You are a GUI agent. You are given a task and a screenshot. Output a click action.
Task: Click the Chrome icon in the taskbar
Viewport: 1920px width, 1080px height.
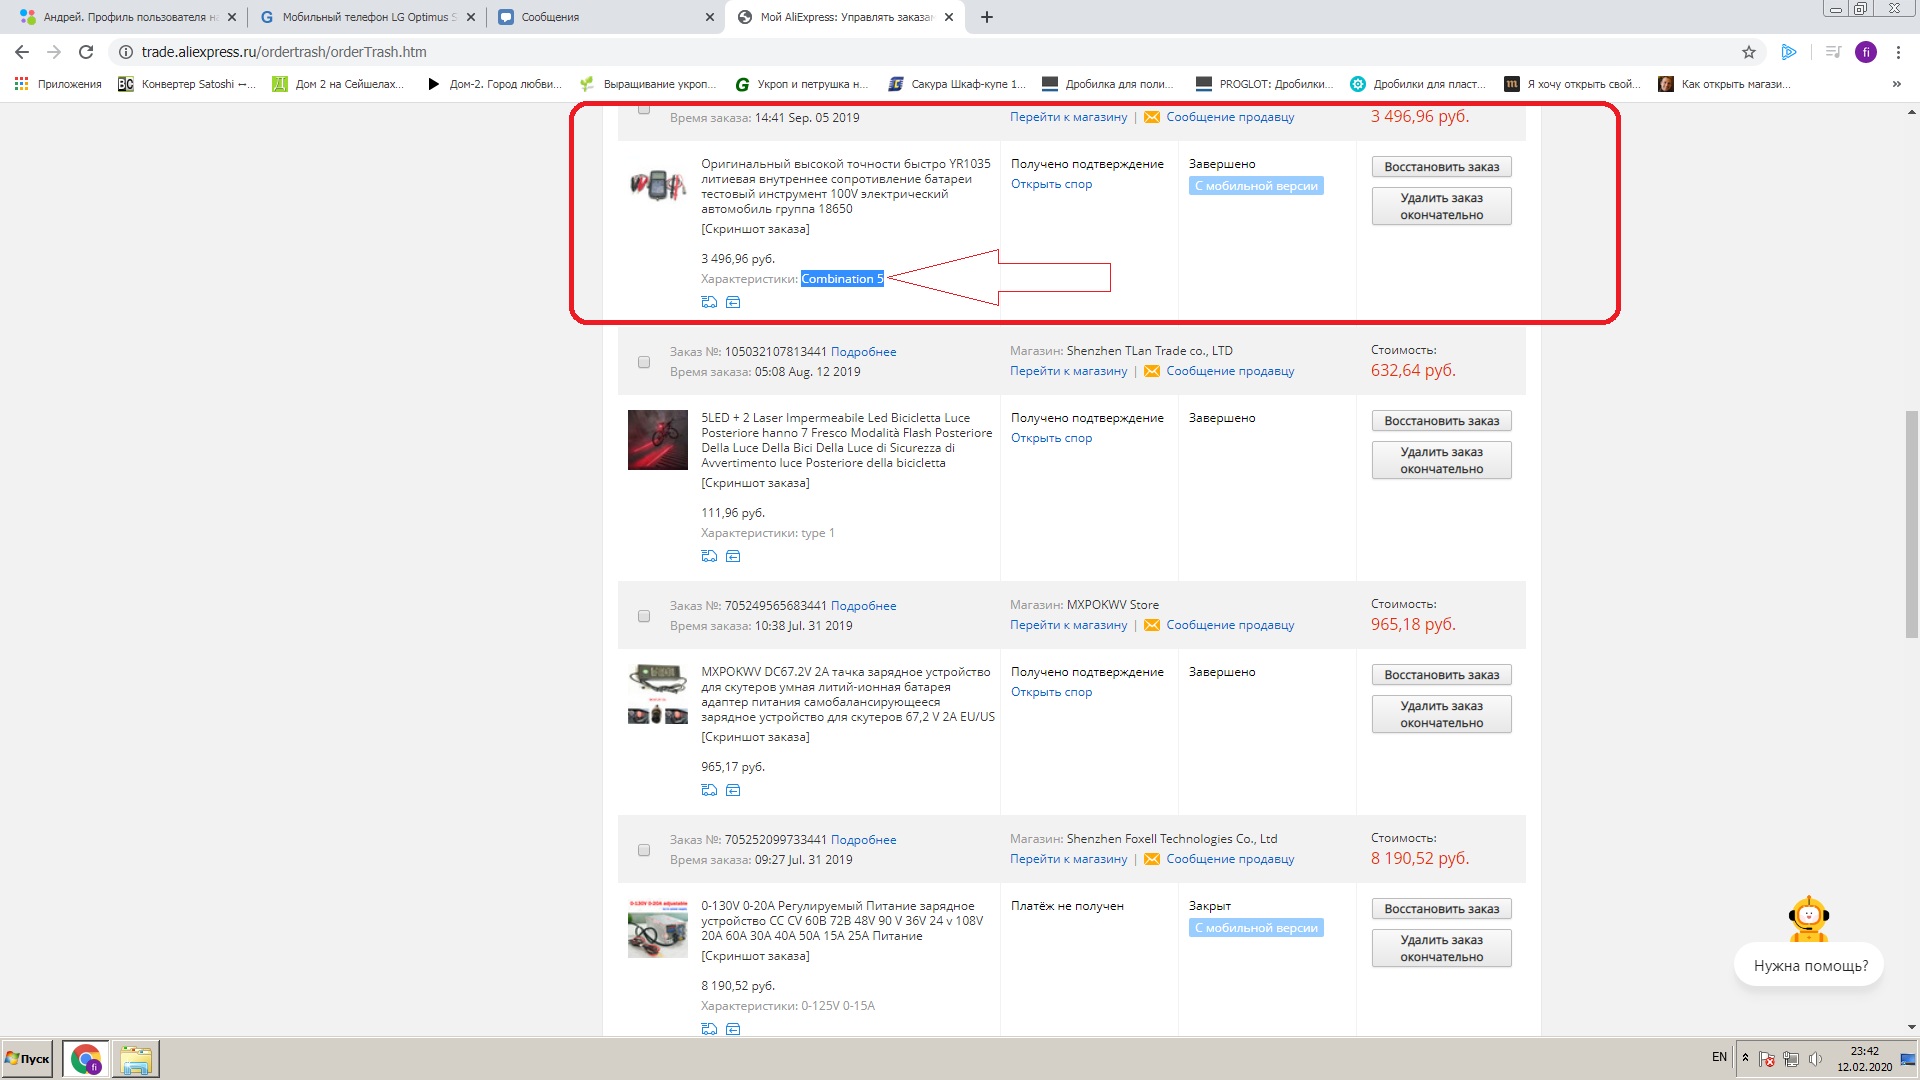click(x=86, y=1058)
